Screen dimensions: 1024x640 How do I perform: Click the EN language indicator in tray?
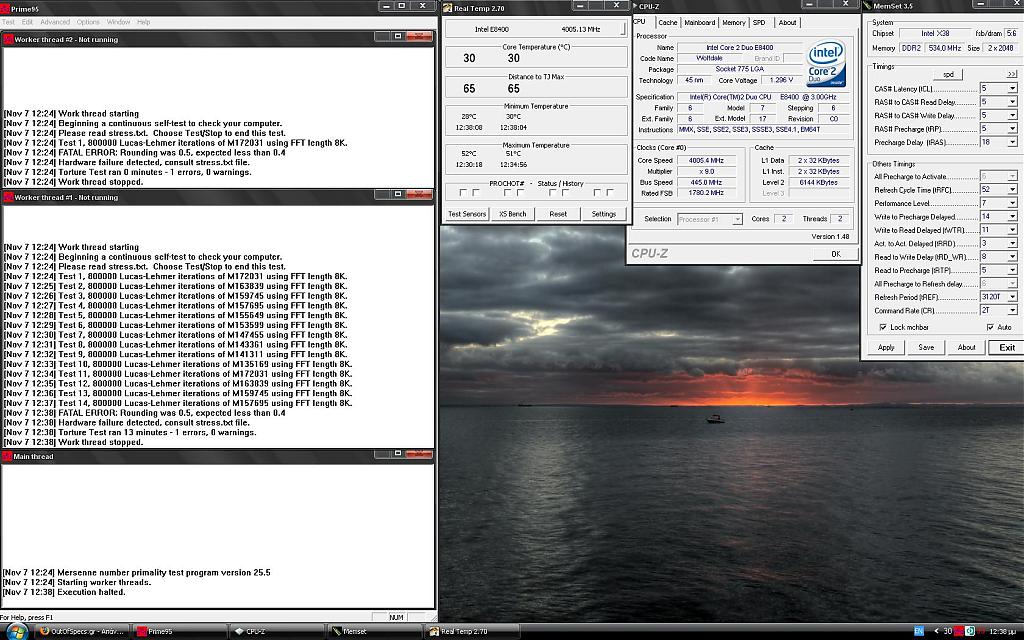click(919, 631)
